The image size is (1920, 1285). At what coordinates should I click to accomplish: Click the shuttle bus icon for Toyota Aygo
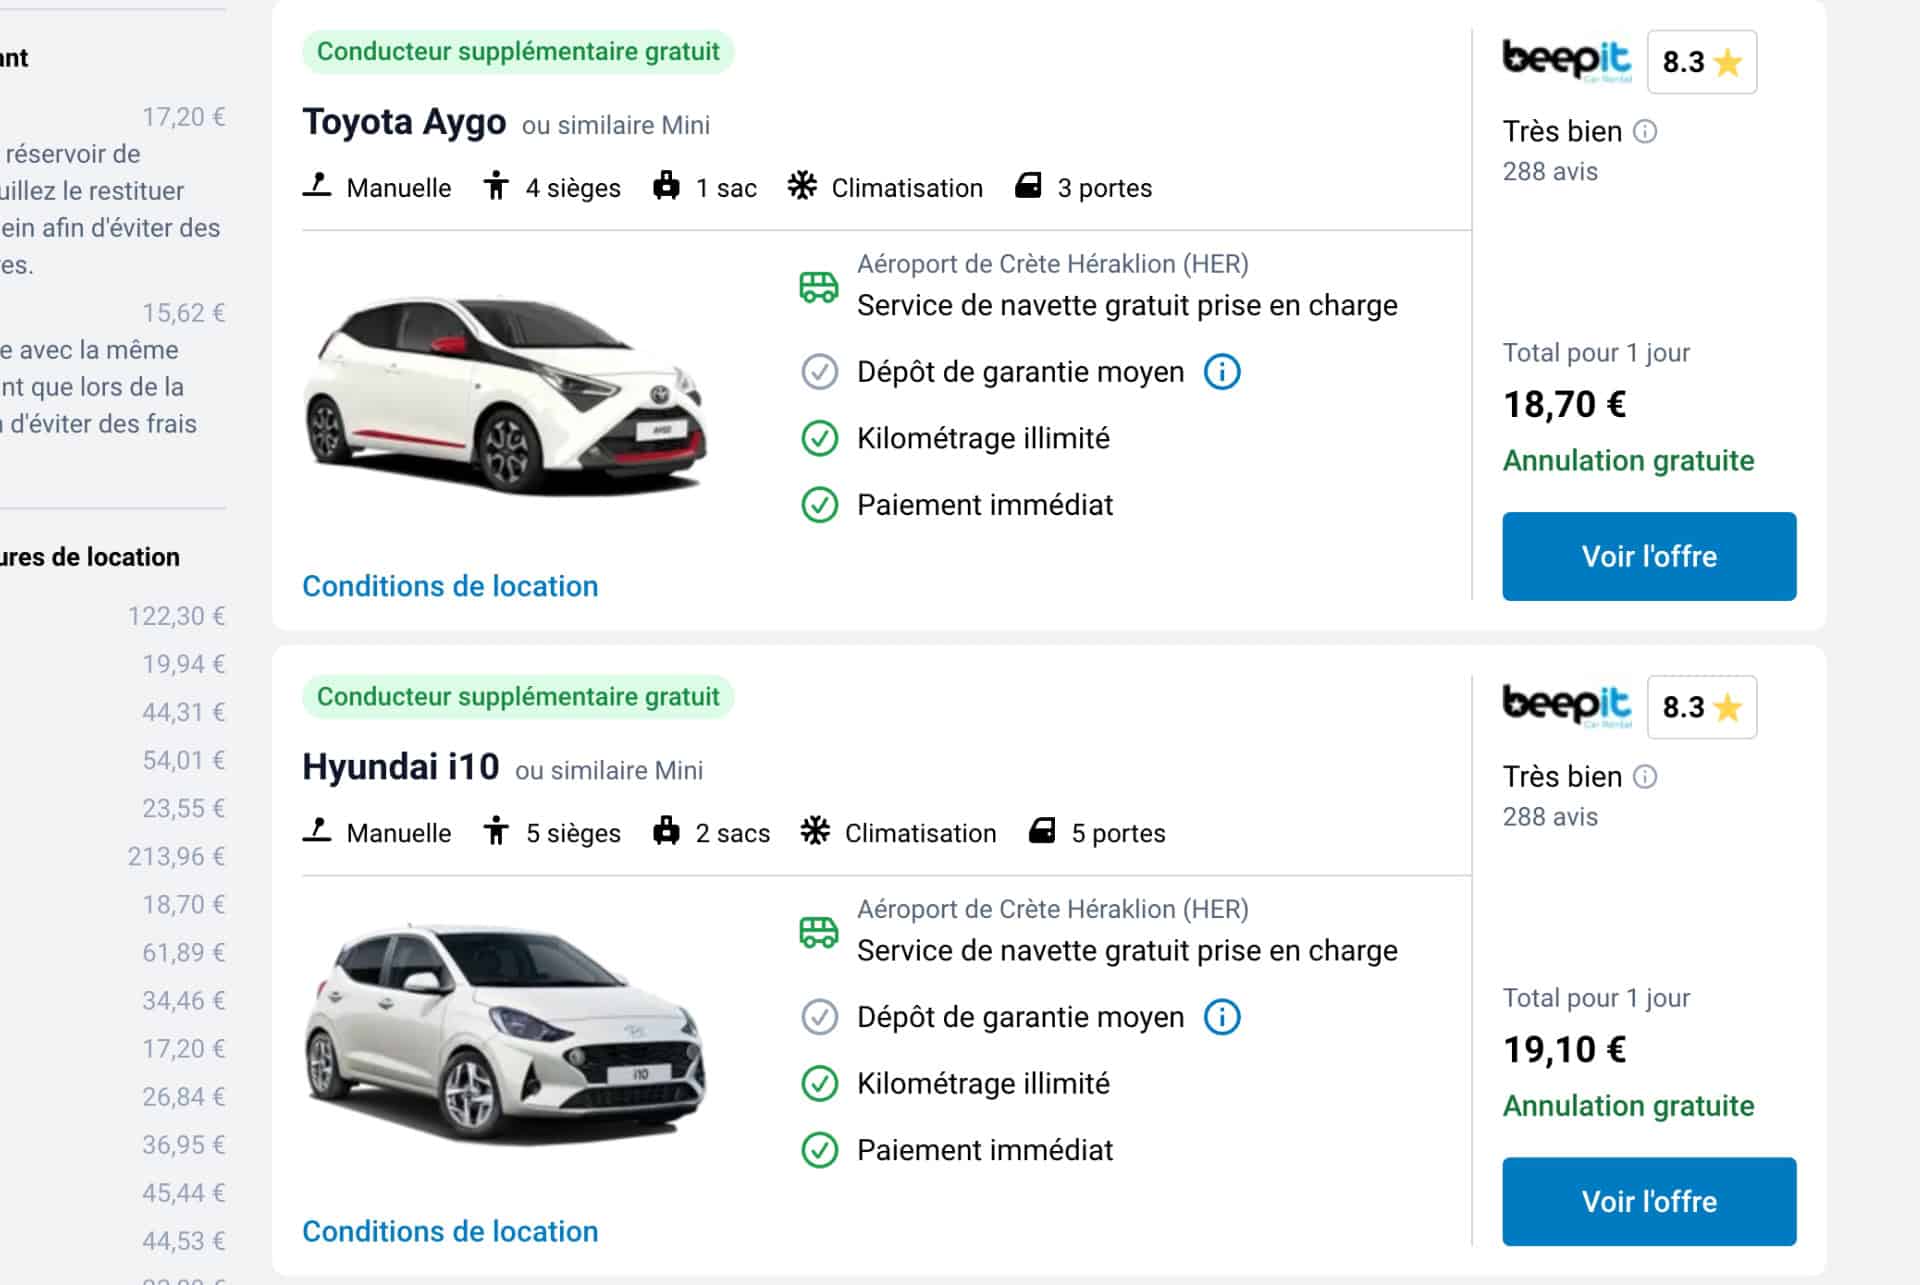(818, 285)
